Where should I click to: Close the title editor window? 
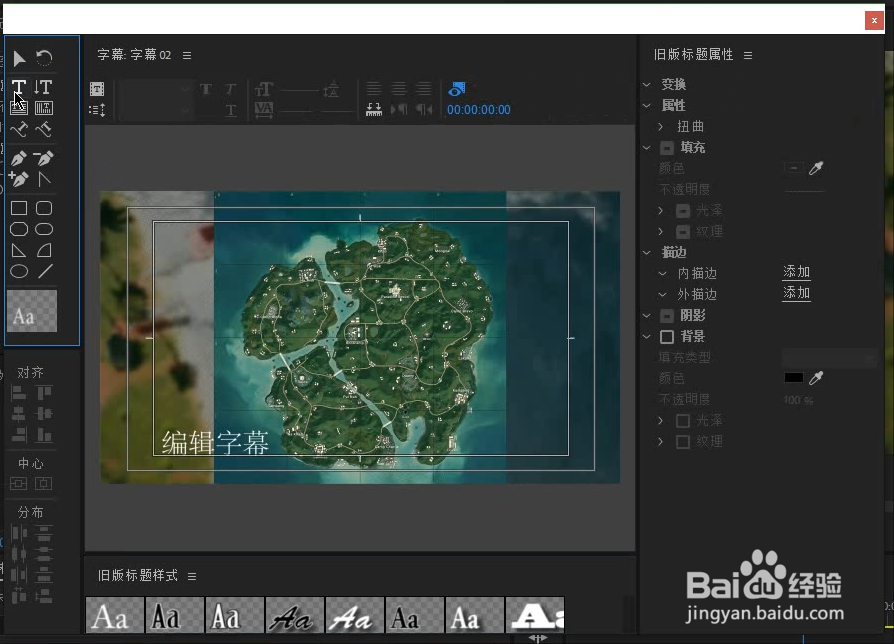(874, 21)
